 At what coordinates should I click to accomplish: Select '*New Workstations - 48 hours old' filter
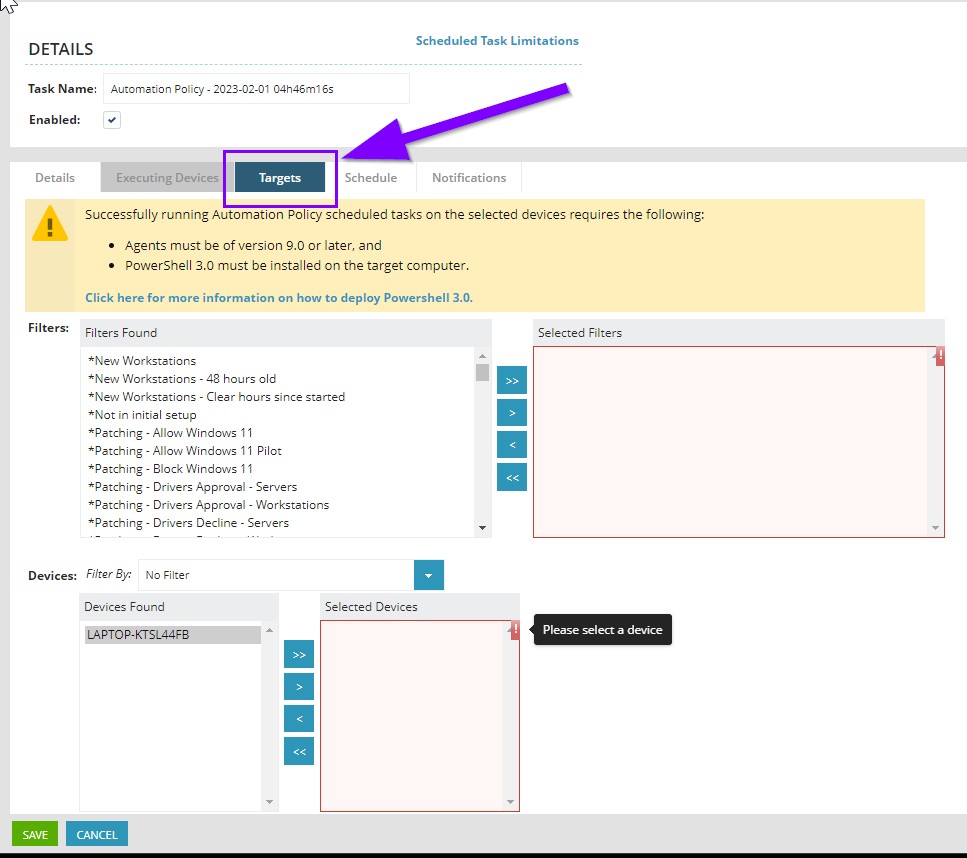[x=182, y=379]
